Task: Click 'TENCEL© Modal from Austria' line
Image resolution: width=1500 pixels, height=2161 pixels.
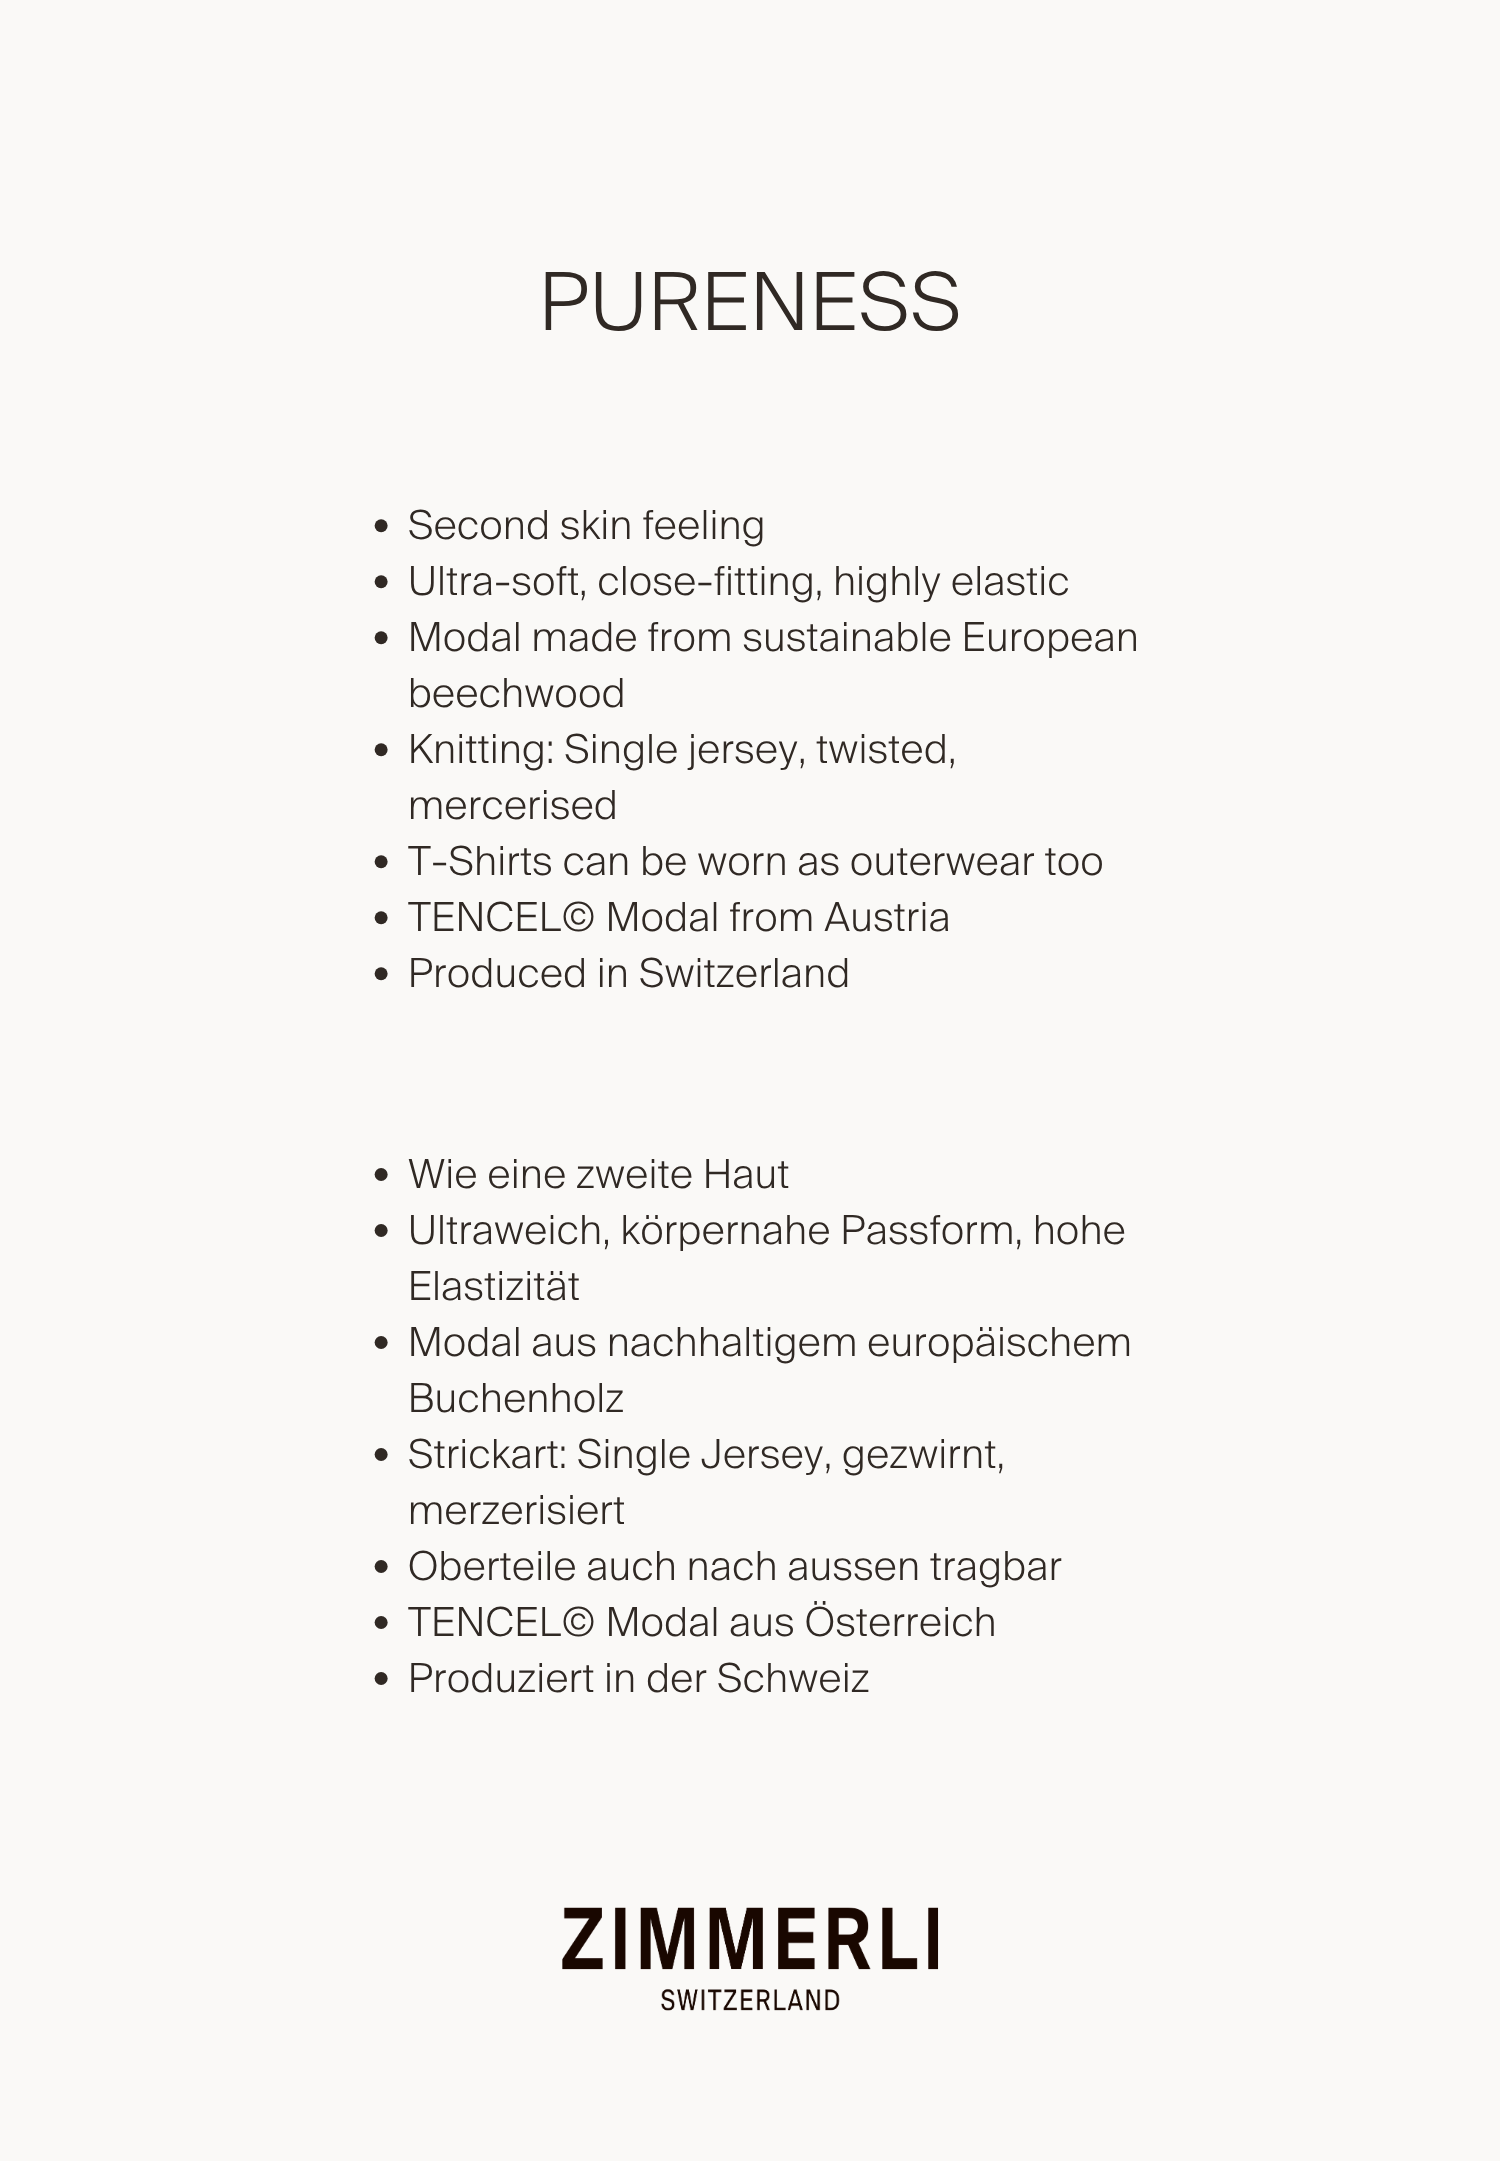Action: pyautogui.click(x=678, y=917)
